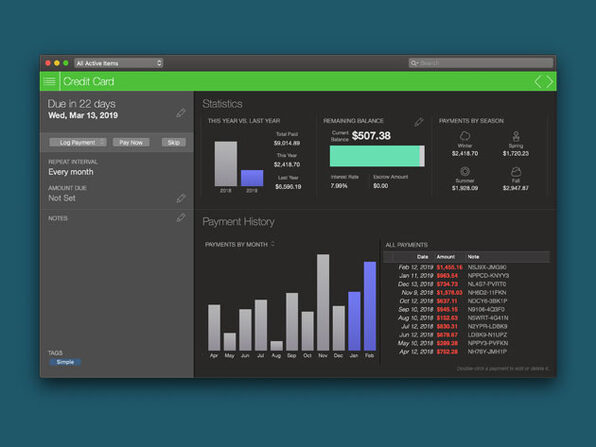Viewport: 596px width, 447px height.
Task: Click the Fall $2,947.87 amount
Action: [516, 188]
